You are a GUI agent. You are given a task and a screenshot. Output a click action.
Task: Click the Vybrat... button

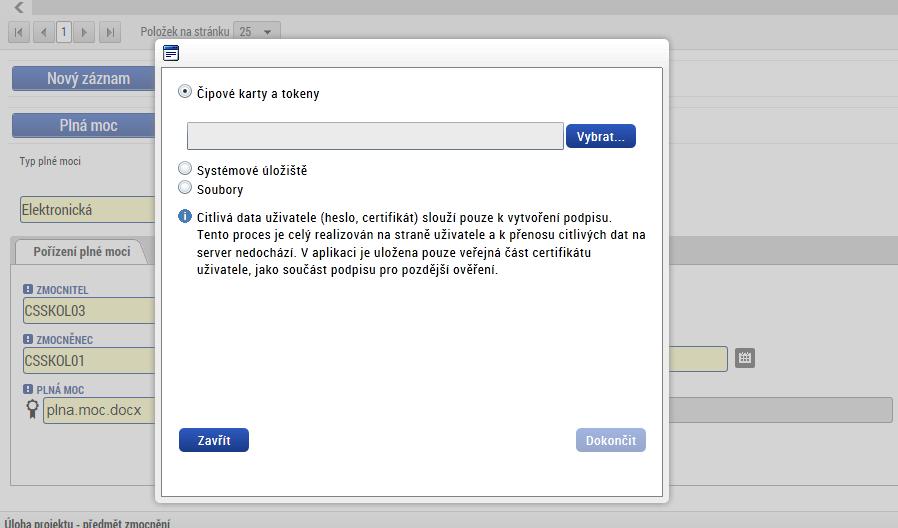[601, 136]
